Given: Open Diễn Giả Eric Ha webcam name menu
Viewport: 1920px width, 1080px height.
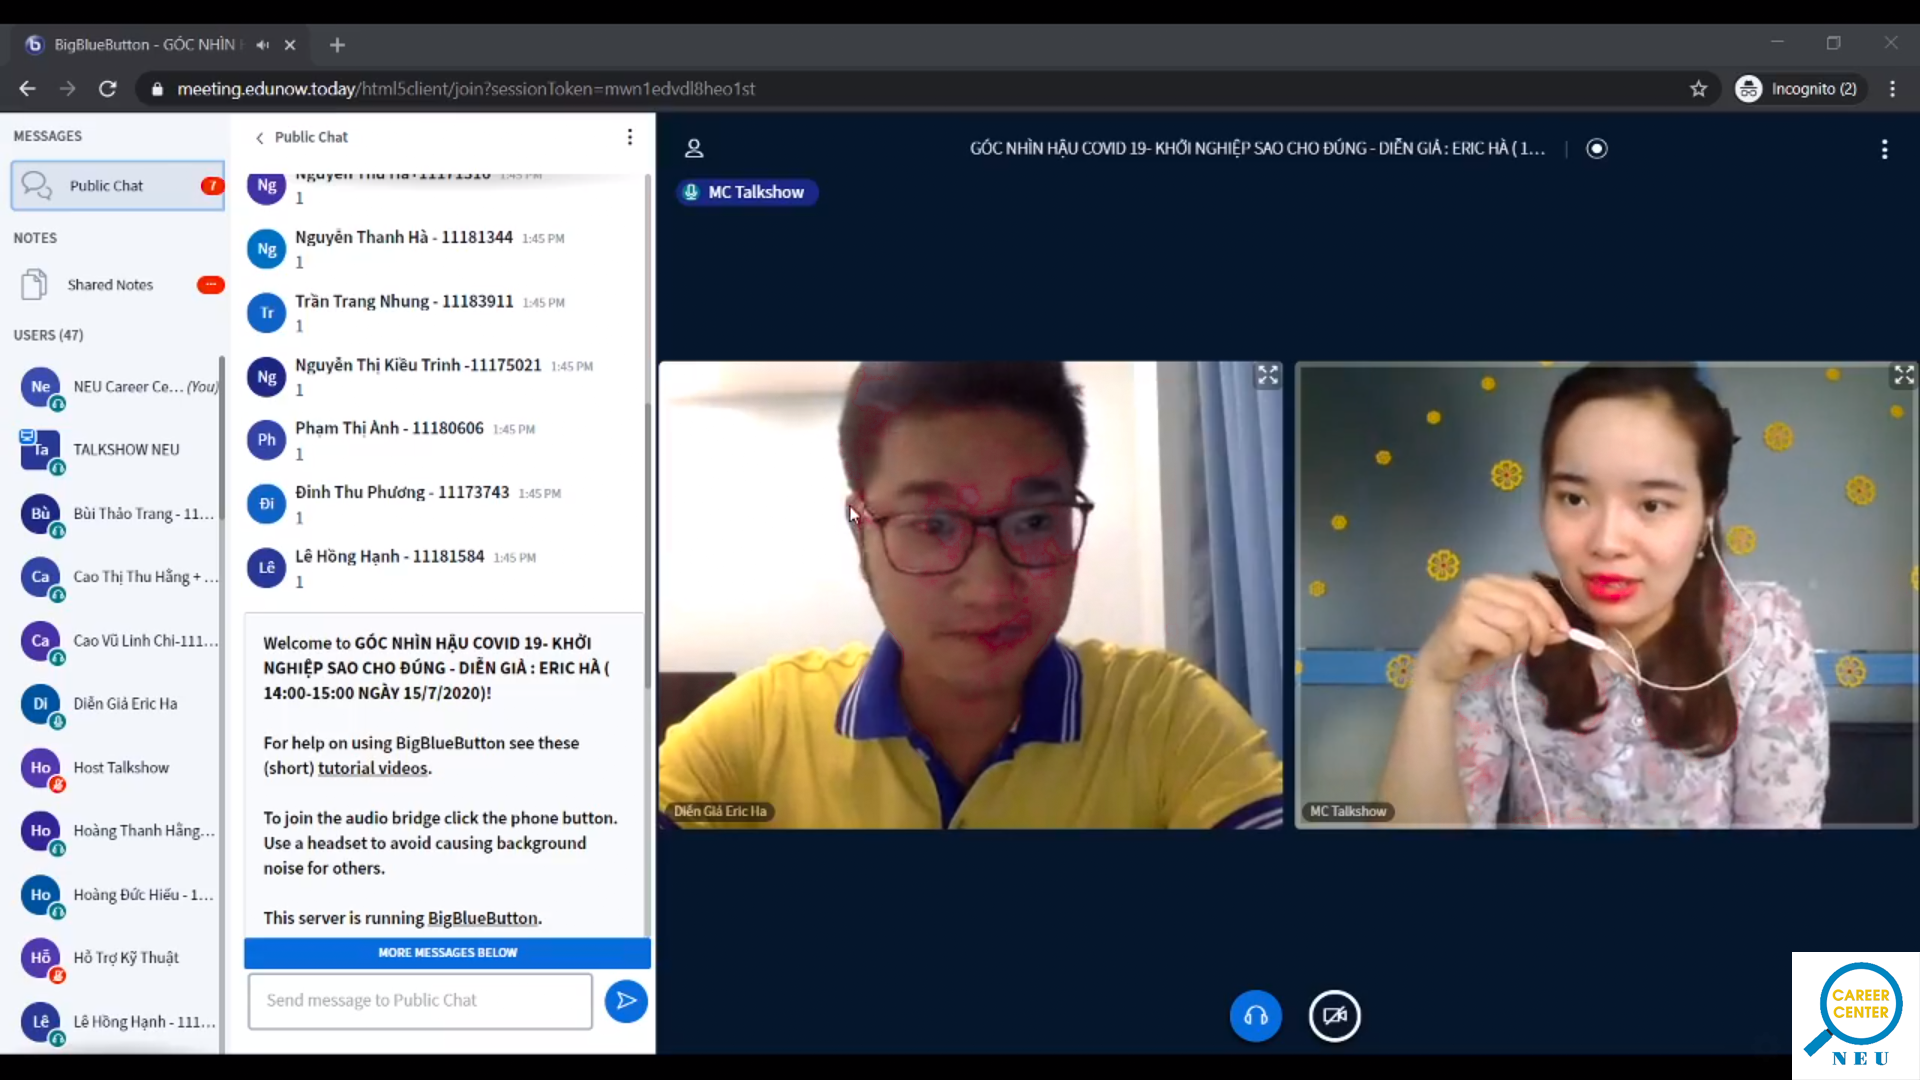Looking at the screenshot, I should (x=720, y=811).
